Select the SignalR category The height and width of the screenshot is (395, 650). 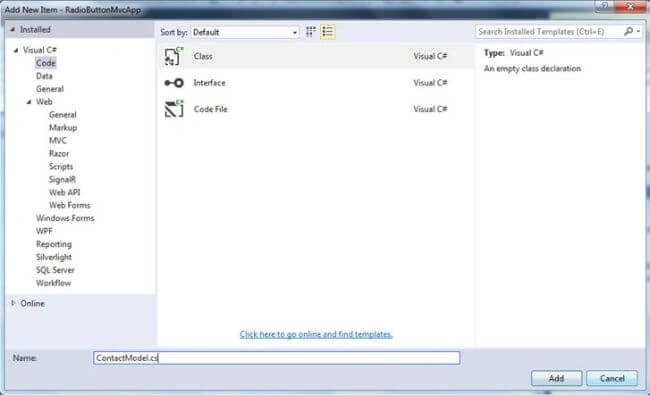coord(62,179)
